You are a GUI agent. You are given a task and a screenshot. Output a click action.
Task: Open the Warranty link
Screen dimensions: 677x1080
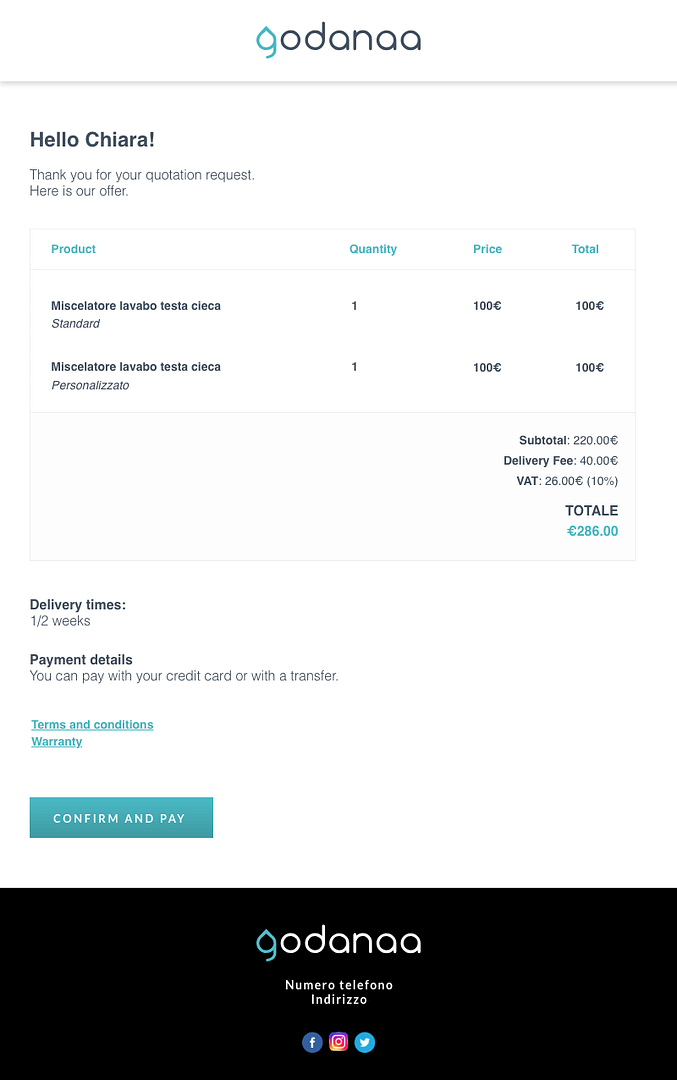(x=57, y=742)
